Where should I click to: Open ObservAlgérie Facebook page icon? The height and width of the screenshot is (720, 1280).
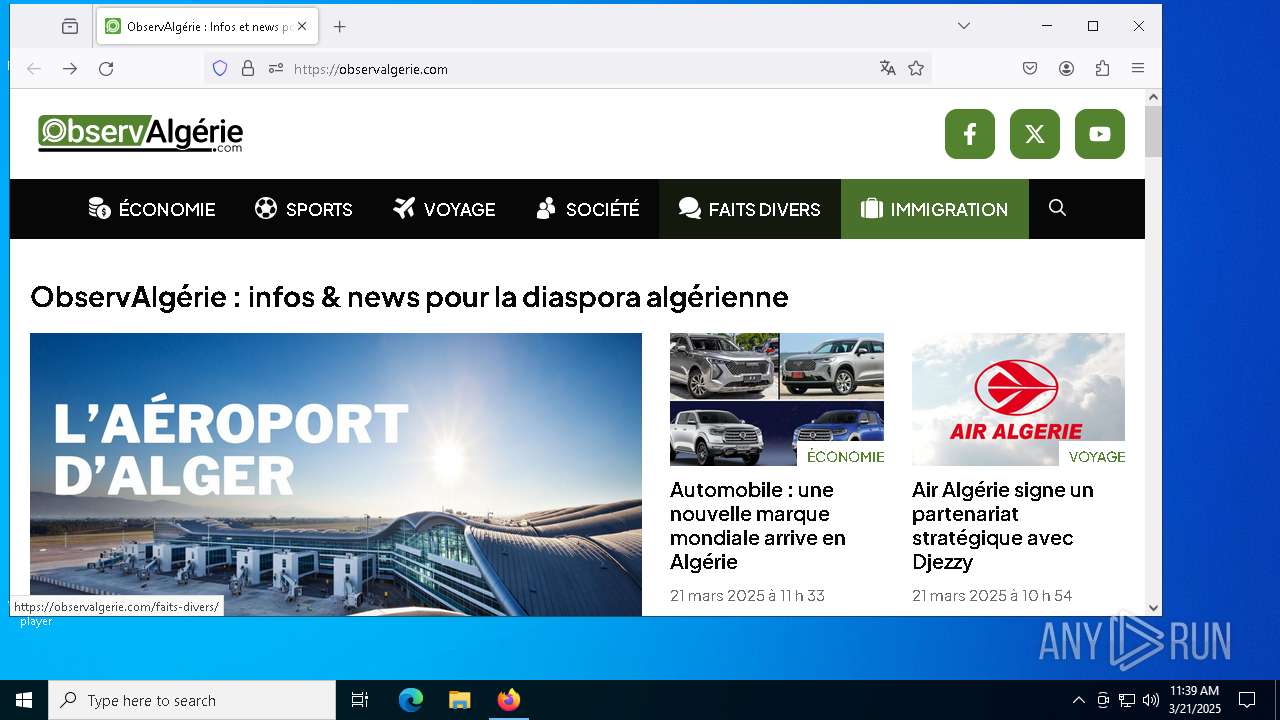coord(970,134)
